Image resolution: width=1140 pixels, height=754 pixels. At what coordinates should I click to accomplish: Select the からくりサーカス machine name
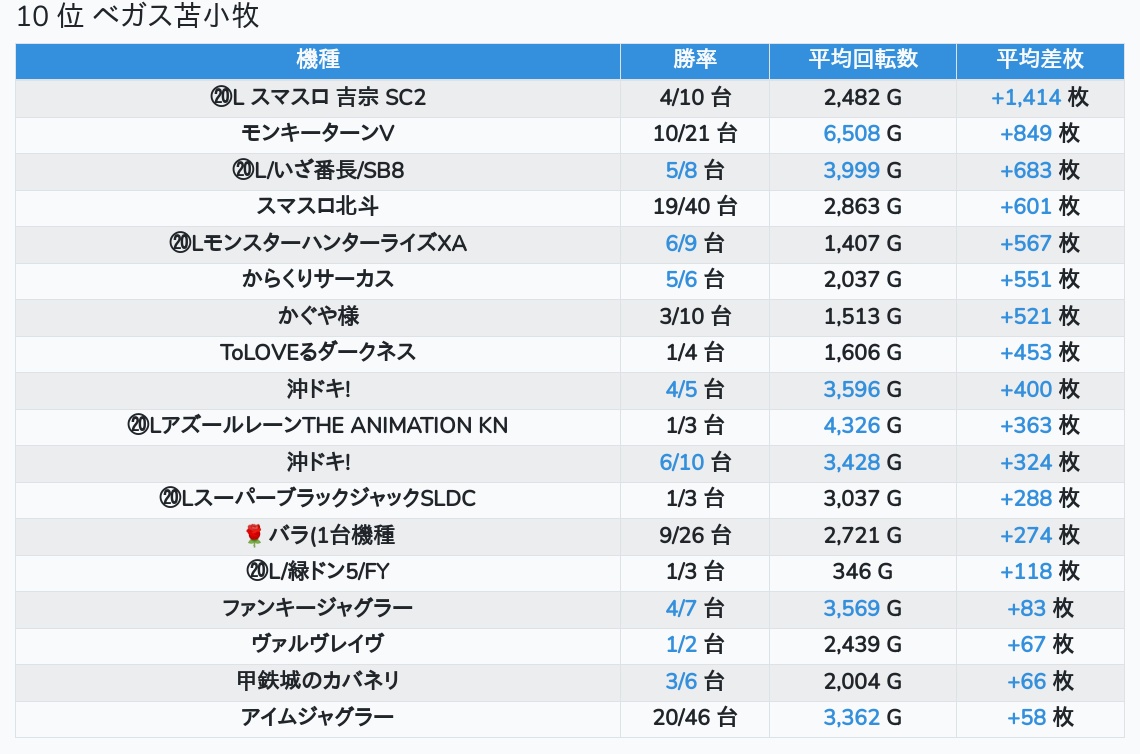[x=318, y=279]
